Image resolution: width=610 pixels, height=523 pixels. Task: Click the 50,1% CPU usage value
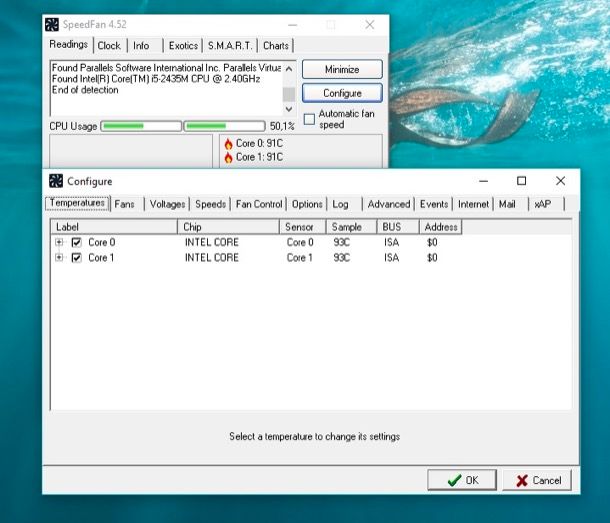[x=282, y=126]
